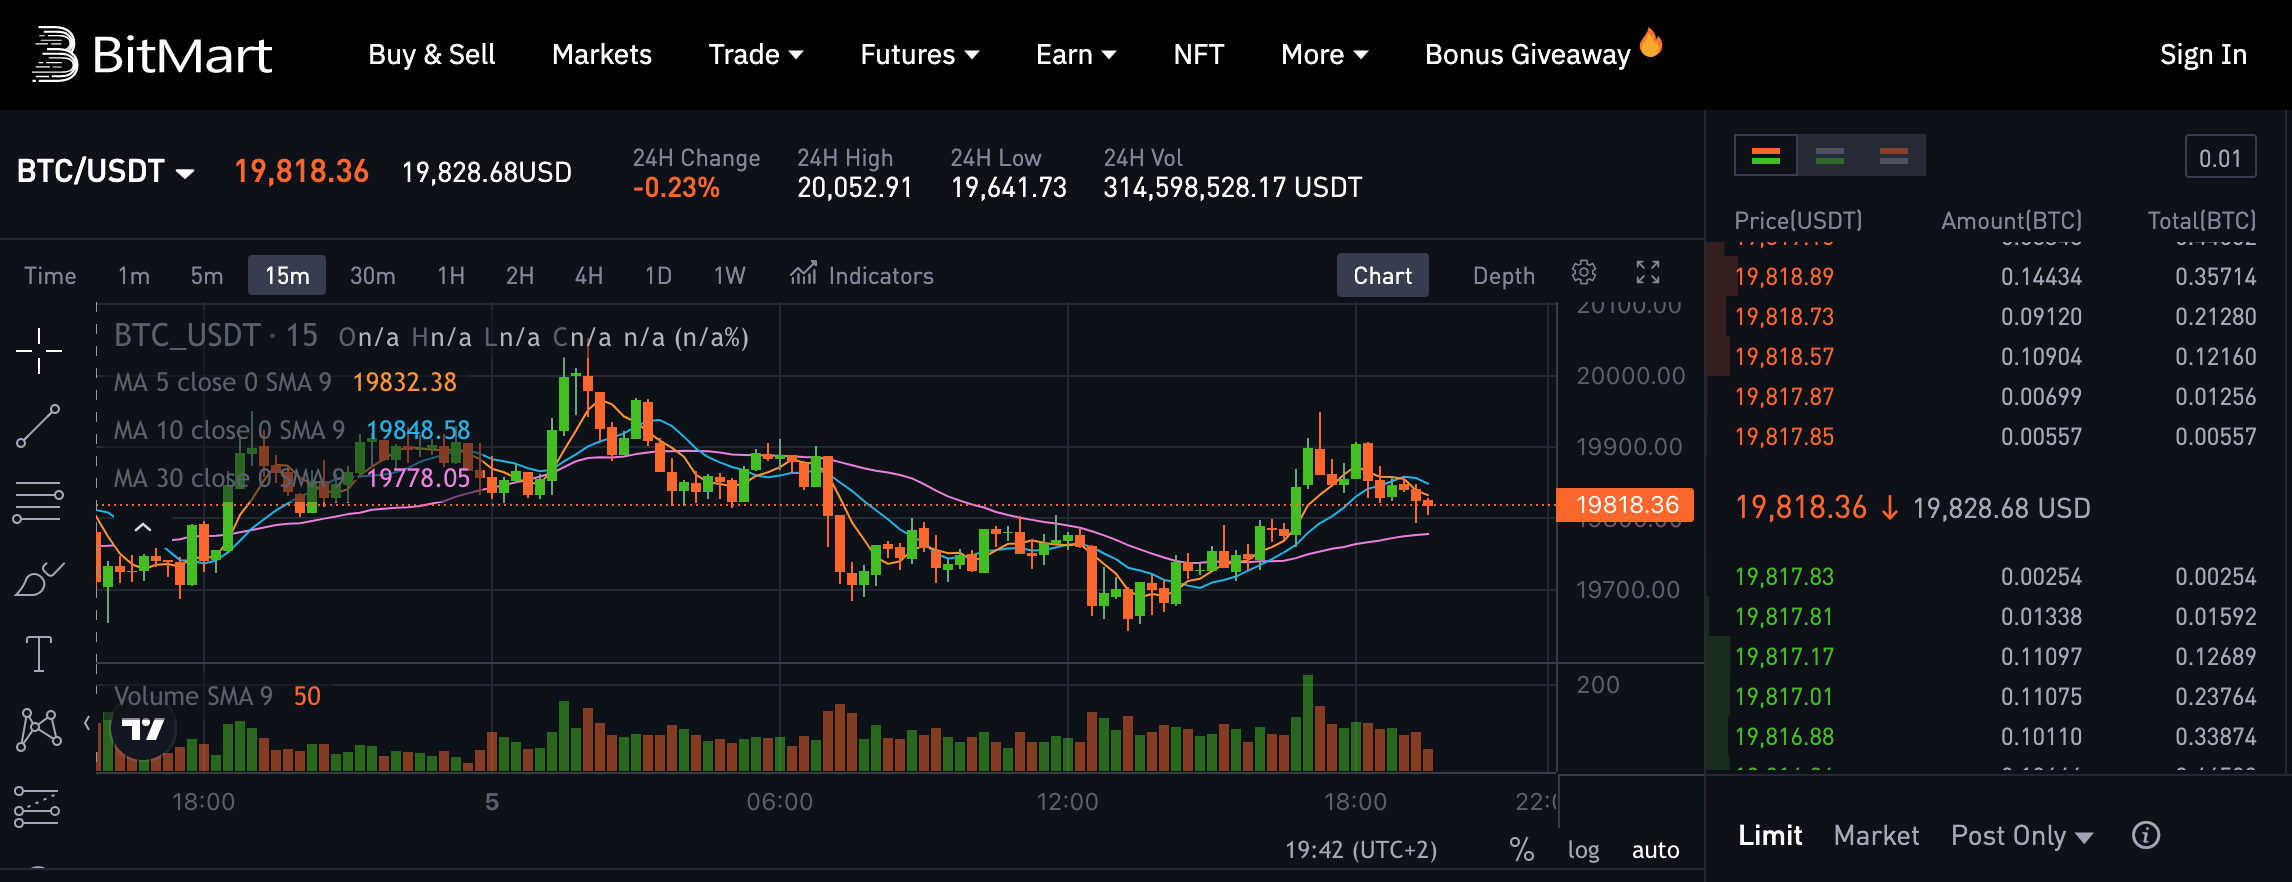Toggle percent scale on chart
The width and height of the screenshot is (2292, 882).
(x=1521, y=850)
